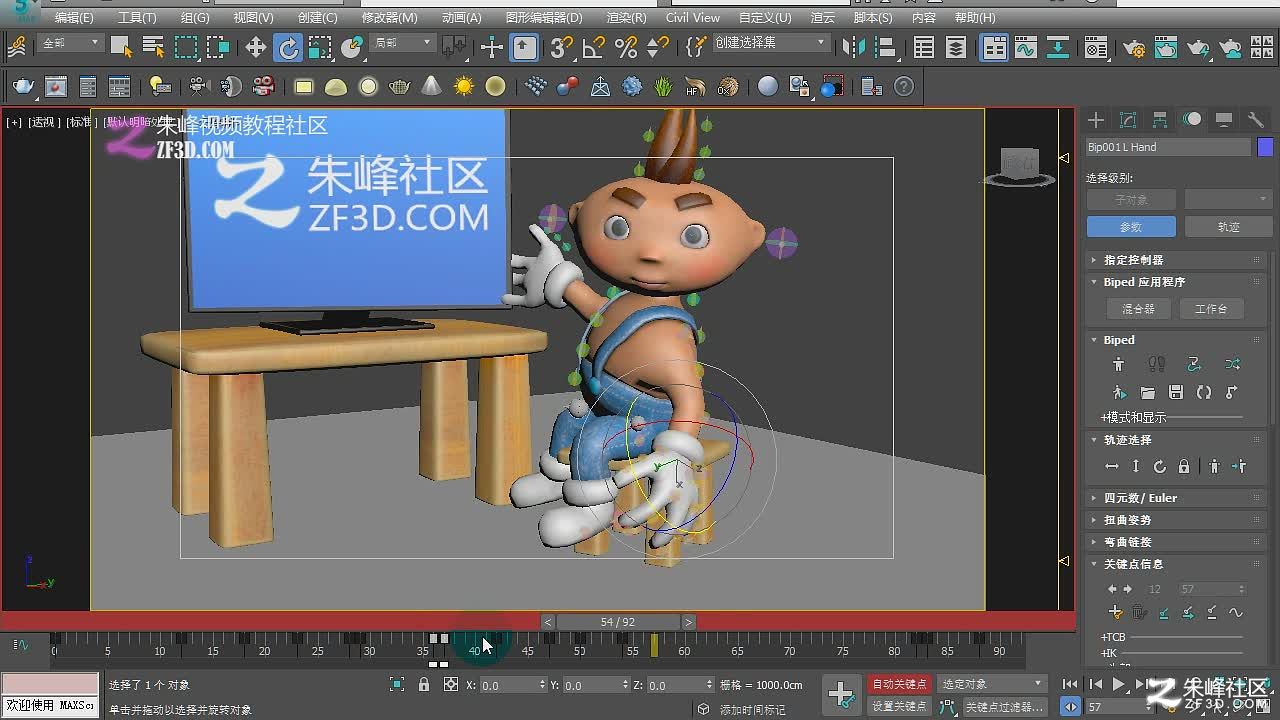
Task: Open the 局部 reference coordinate dropdown
Action: [402, 43]
